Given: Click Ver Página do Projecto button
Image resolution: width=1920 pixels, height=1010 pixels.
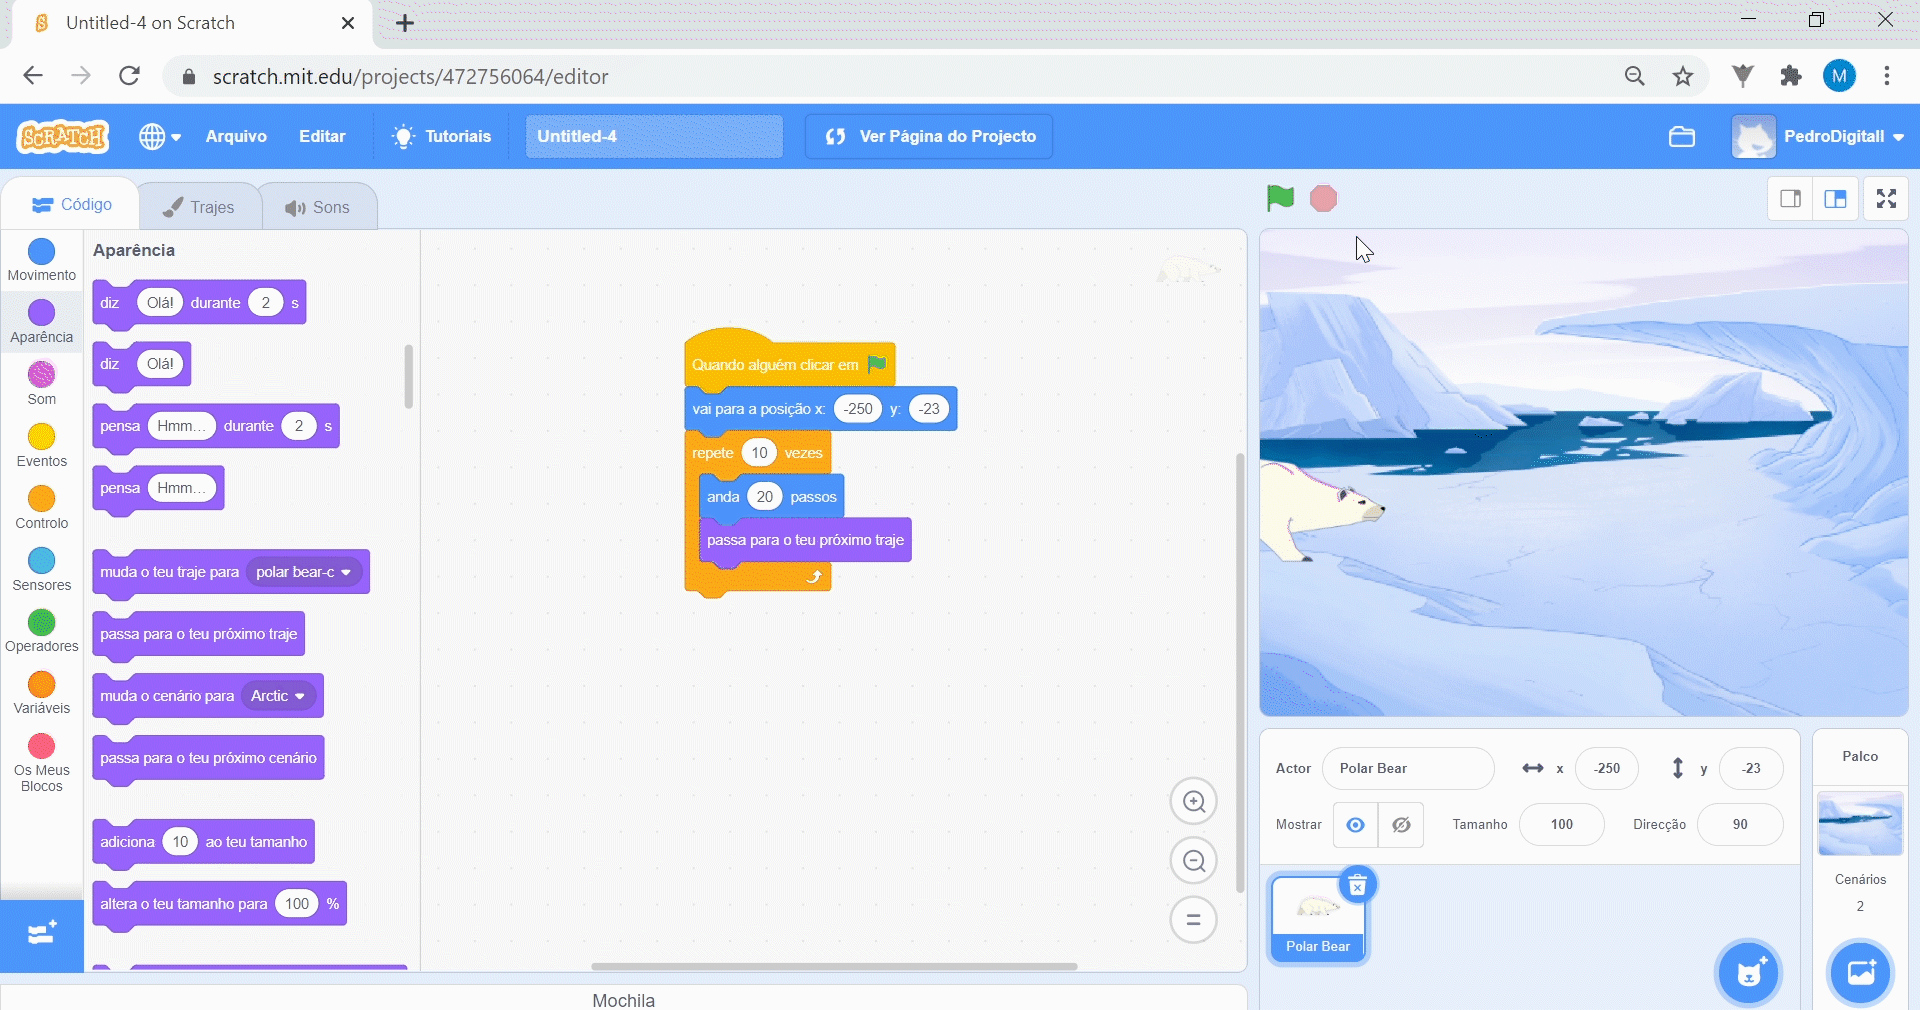Looking at the screenshot, I should tap(929, 136).
